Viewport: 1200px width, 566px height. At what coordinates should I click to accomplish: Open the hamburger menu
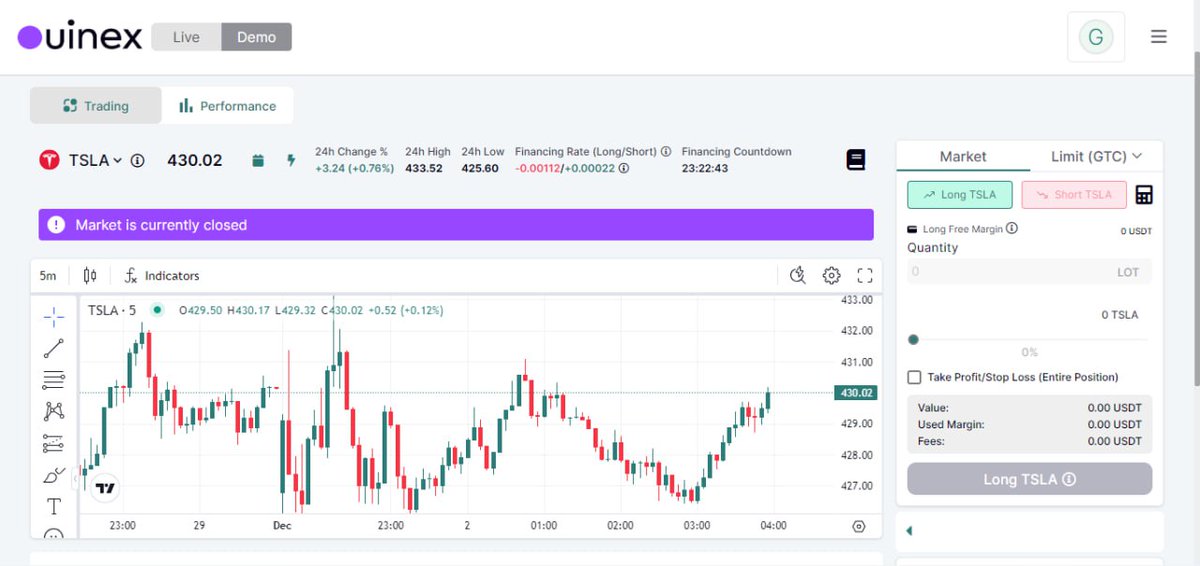tap(1159, 37)
